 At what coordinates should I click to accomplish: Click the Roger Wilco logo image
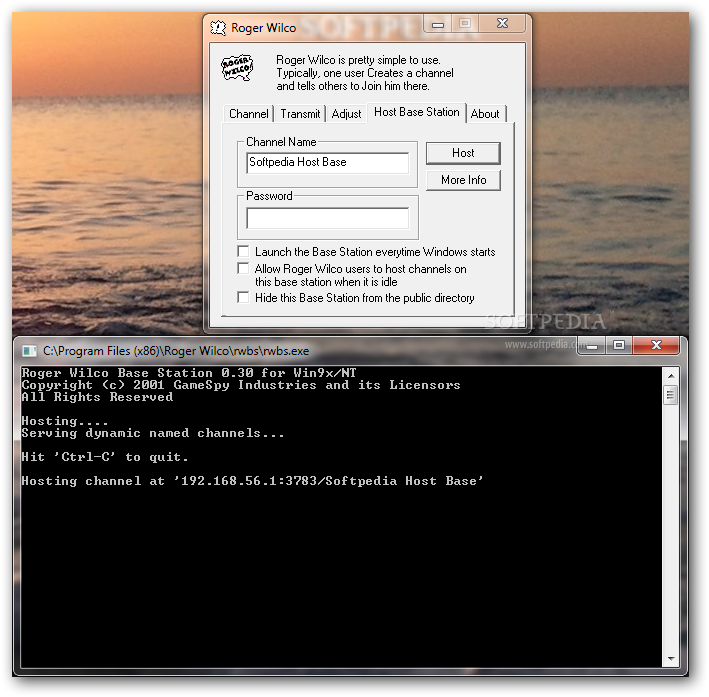tap(237, 67)
